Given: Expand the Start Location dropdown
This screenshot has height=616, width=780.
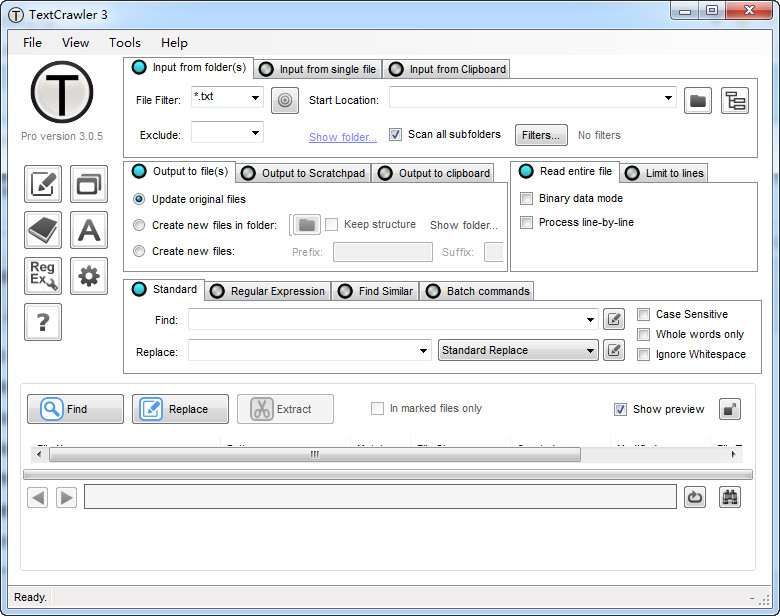Looking at the screenshot, I should click(668, 98).
